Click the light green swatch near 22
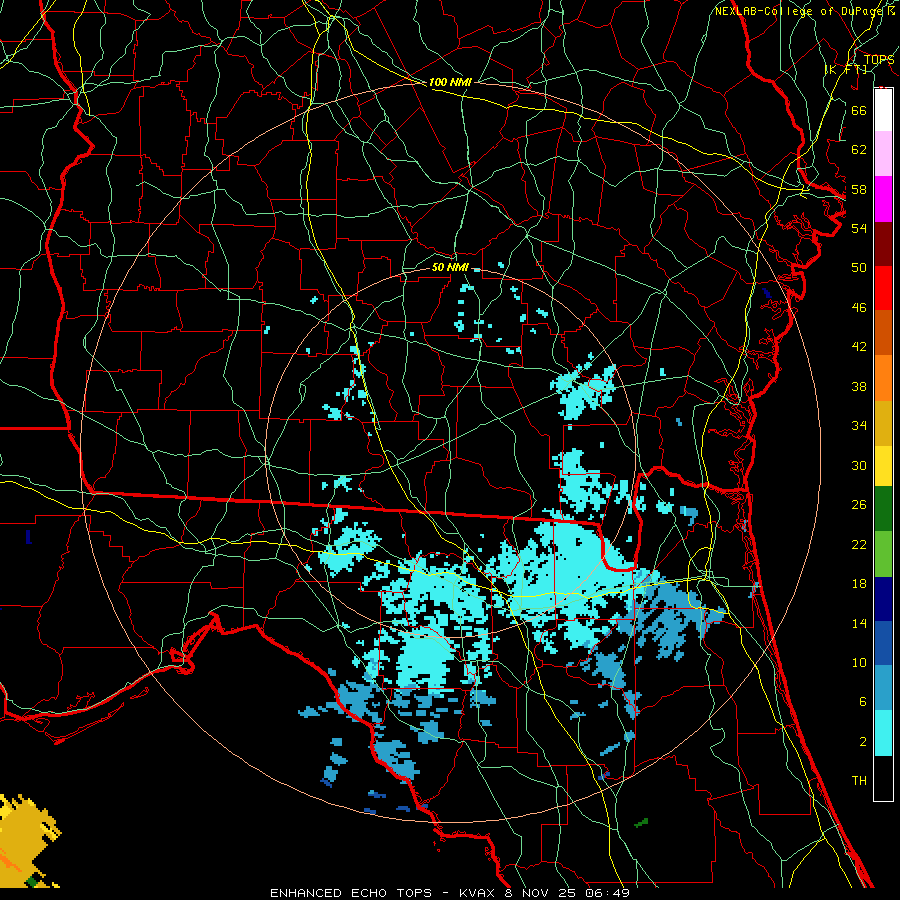The height and width of the screenshot is (900, 900). click(883, 554)
